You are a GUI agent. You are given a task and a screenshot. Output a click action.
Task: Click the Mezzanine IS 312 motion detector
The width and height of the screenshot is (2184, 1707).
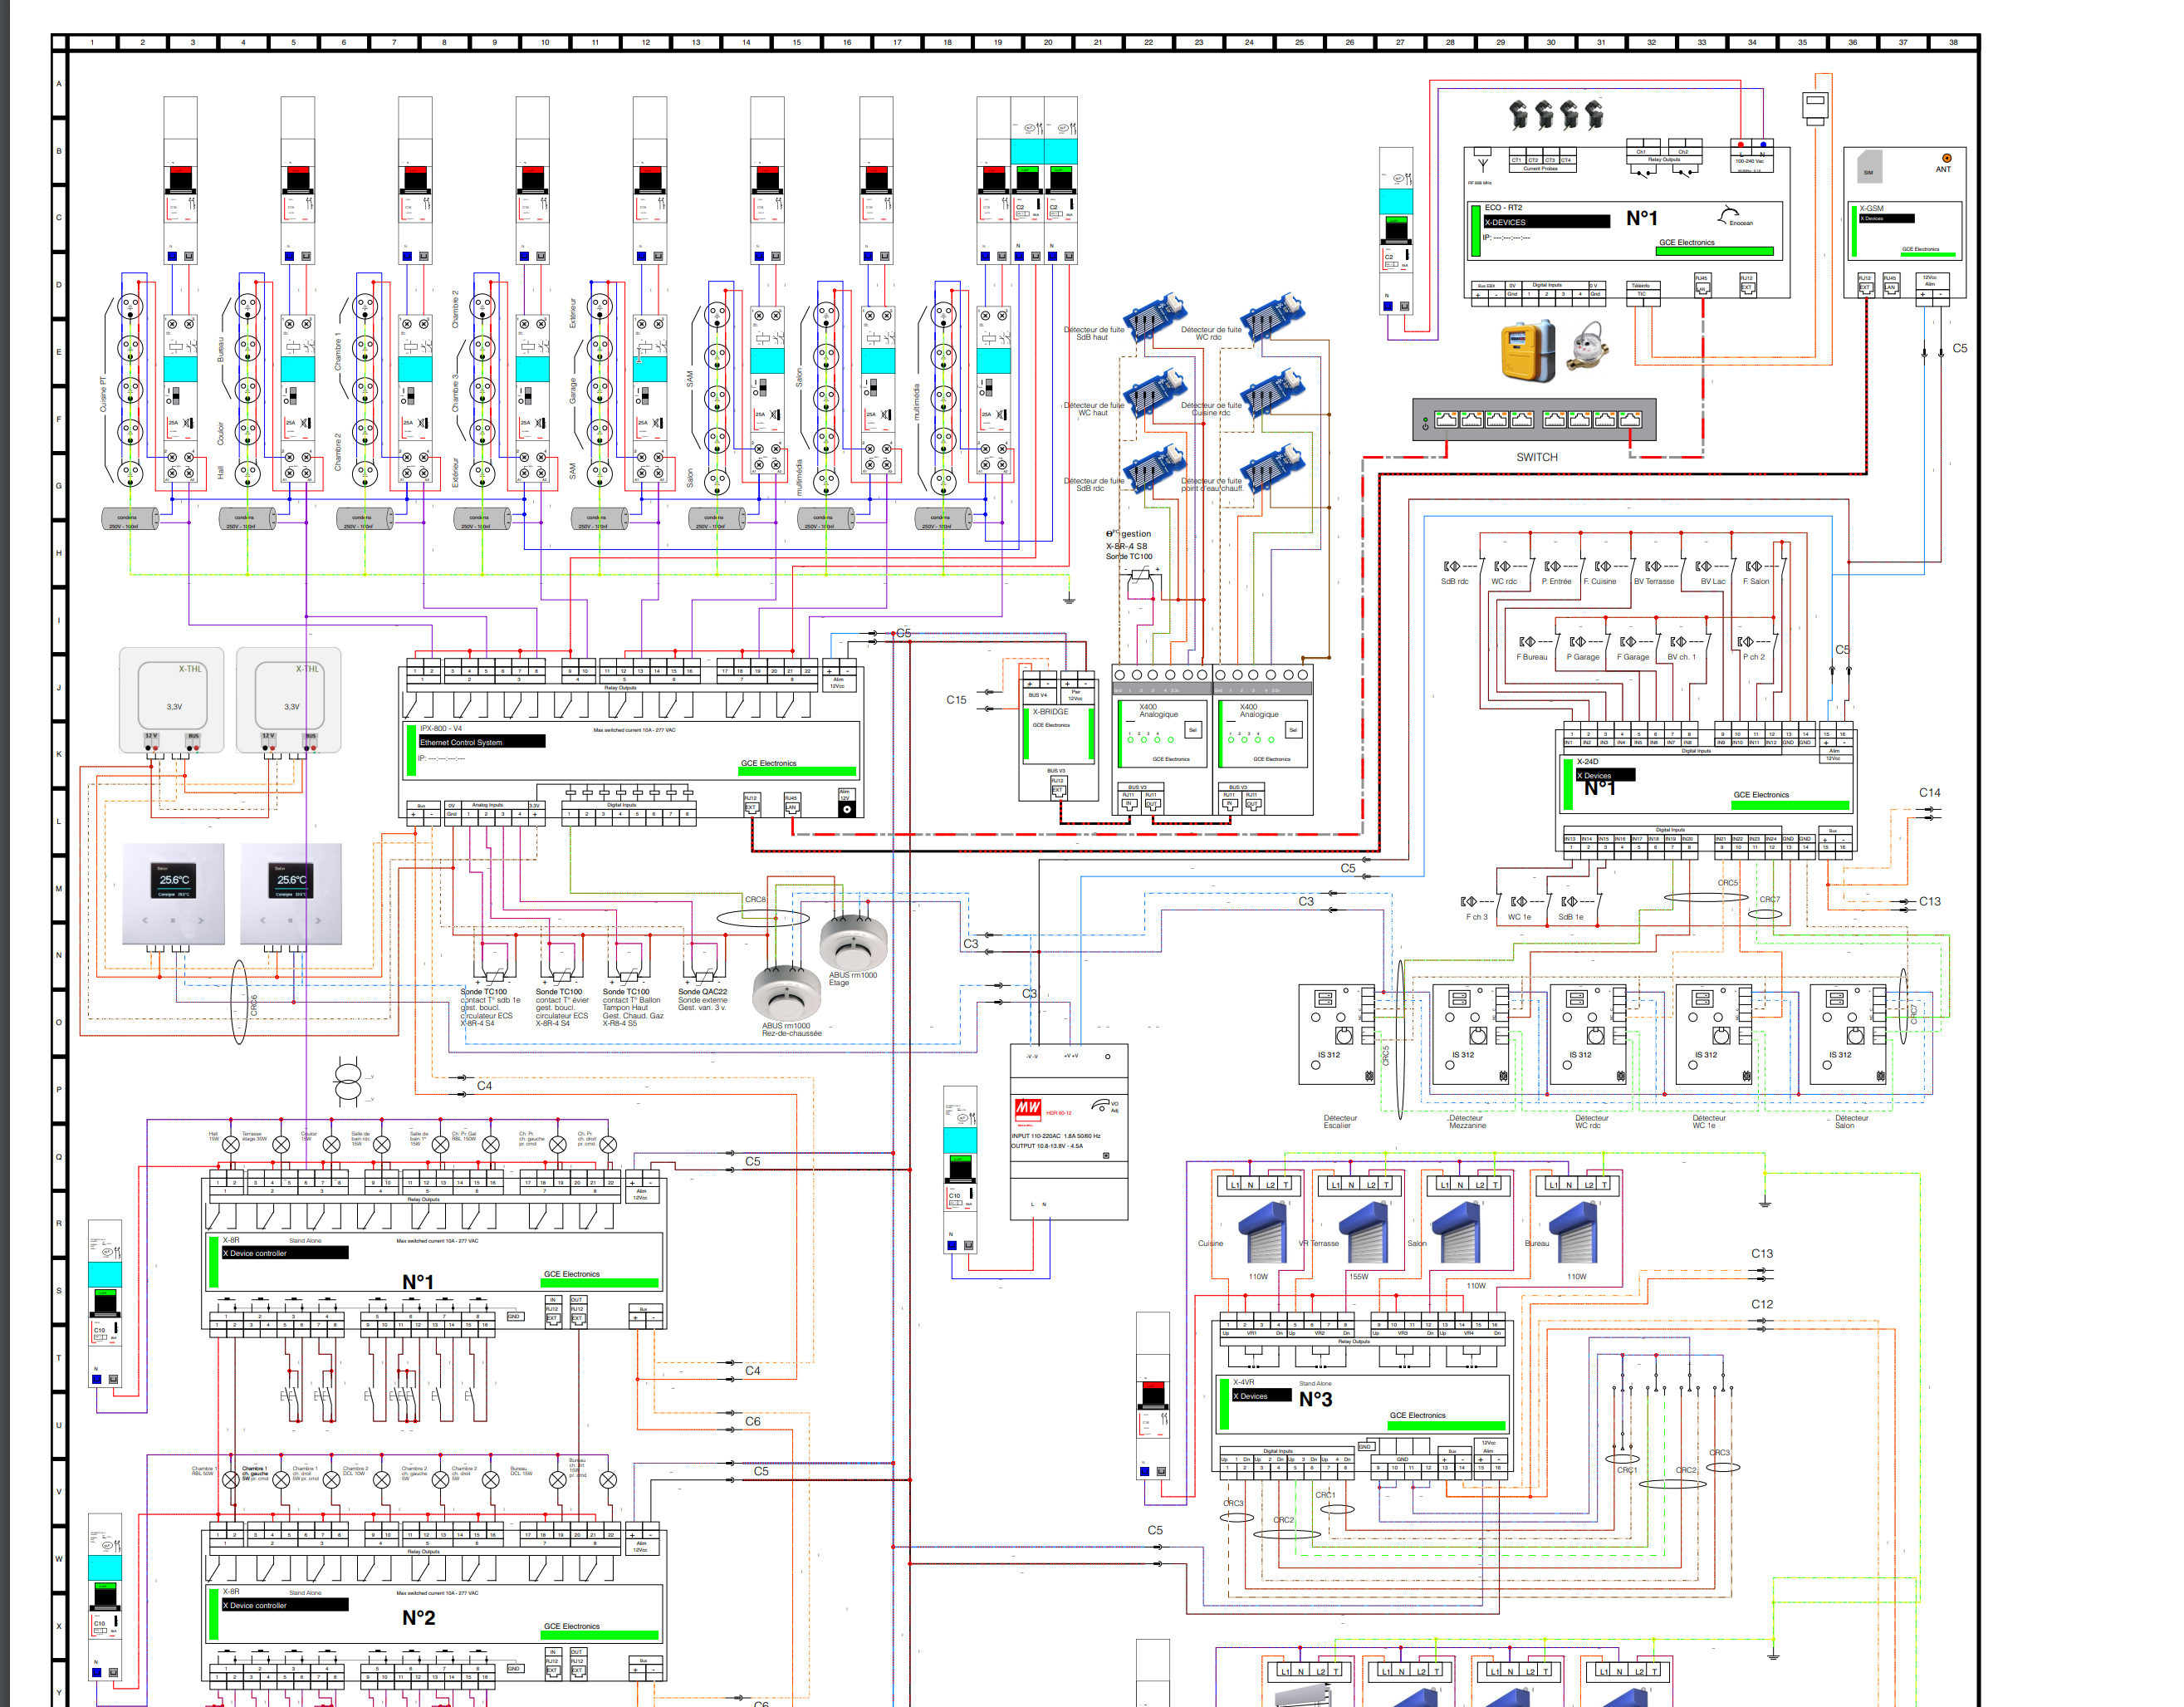pos(1471,1034)
